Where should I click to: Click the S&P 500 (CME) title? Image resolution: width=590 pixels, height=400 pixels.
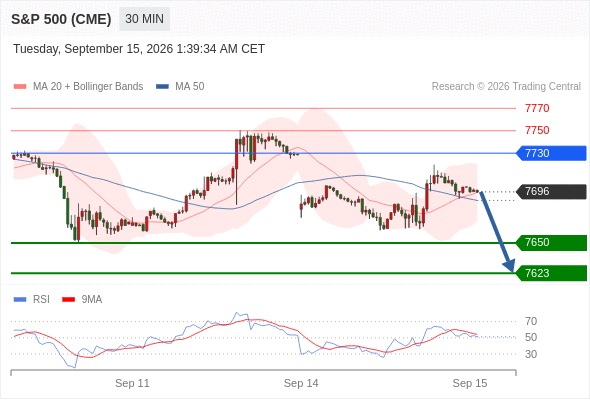(61, 19)
